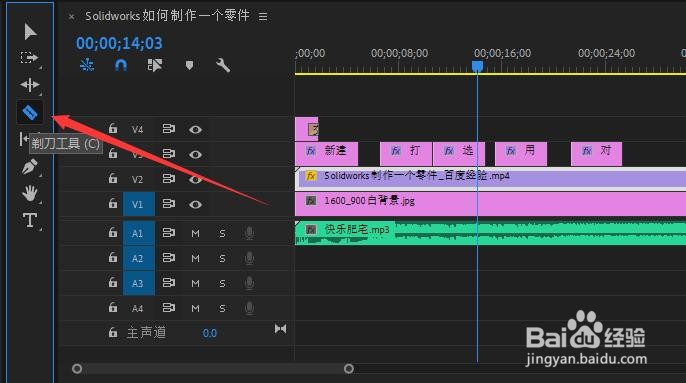Select the 1600_900白背景.jpg clip
The height and width of the screenshot is (383, 686).
[x=490, y=204]
